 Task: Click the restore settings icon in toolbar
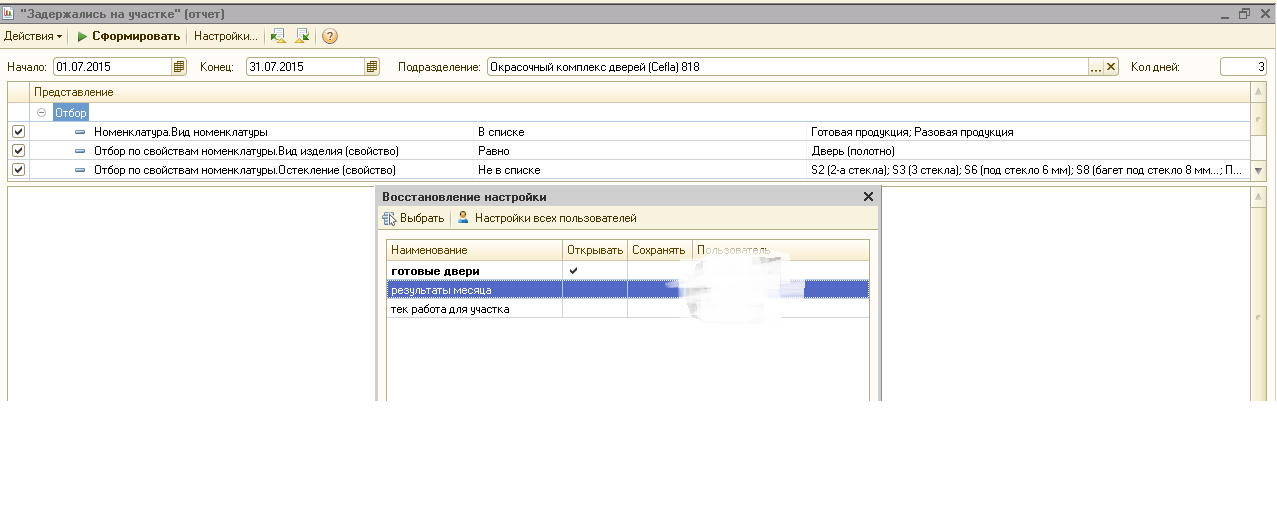(x=279, y=36)
